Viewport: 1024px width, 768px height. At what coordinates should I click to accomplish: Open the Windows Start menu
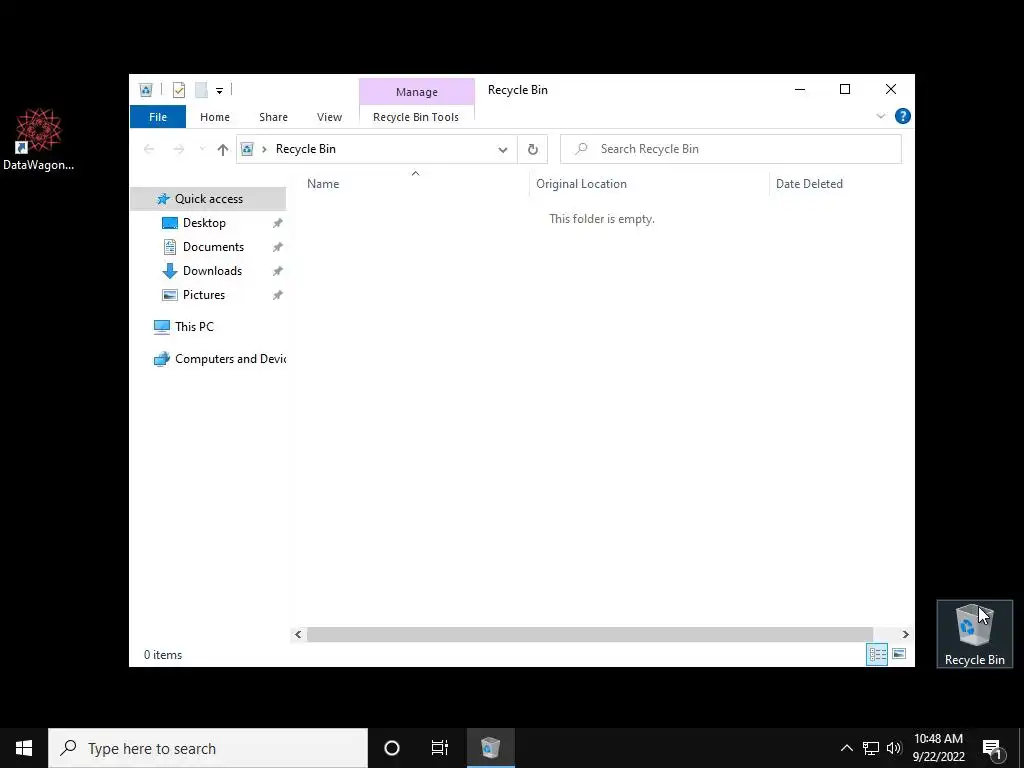coord(24,748)
